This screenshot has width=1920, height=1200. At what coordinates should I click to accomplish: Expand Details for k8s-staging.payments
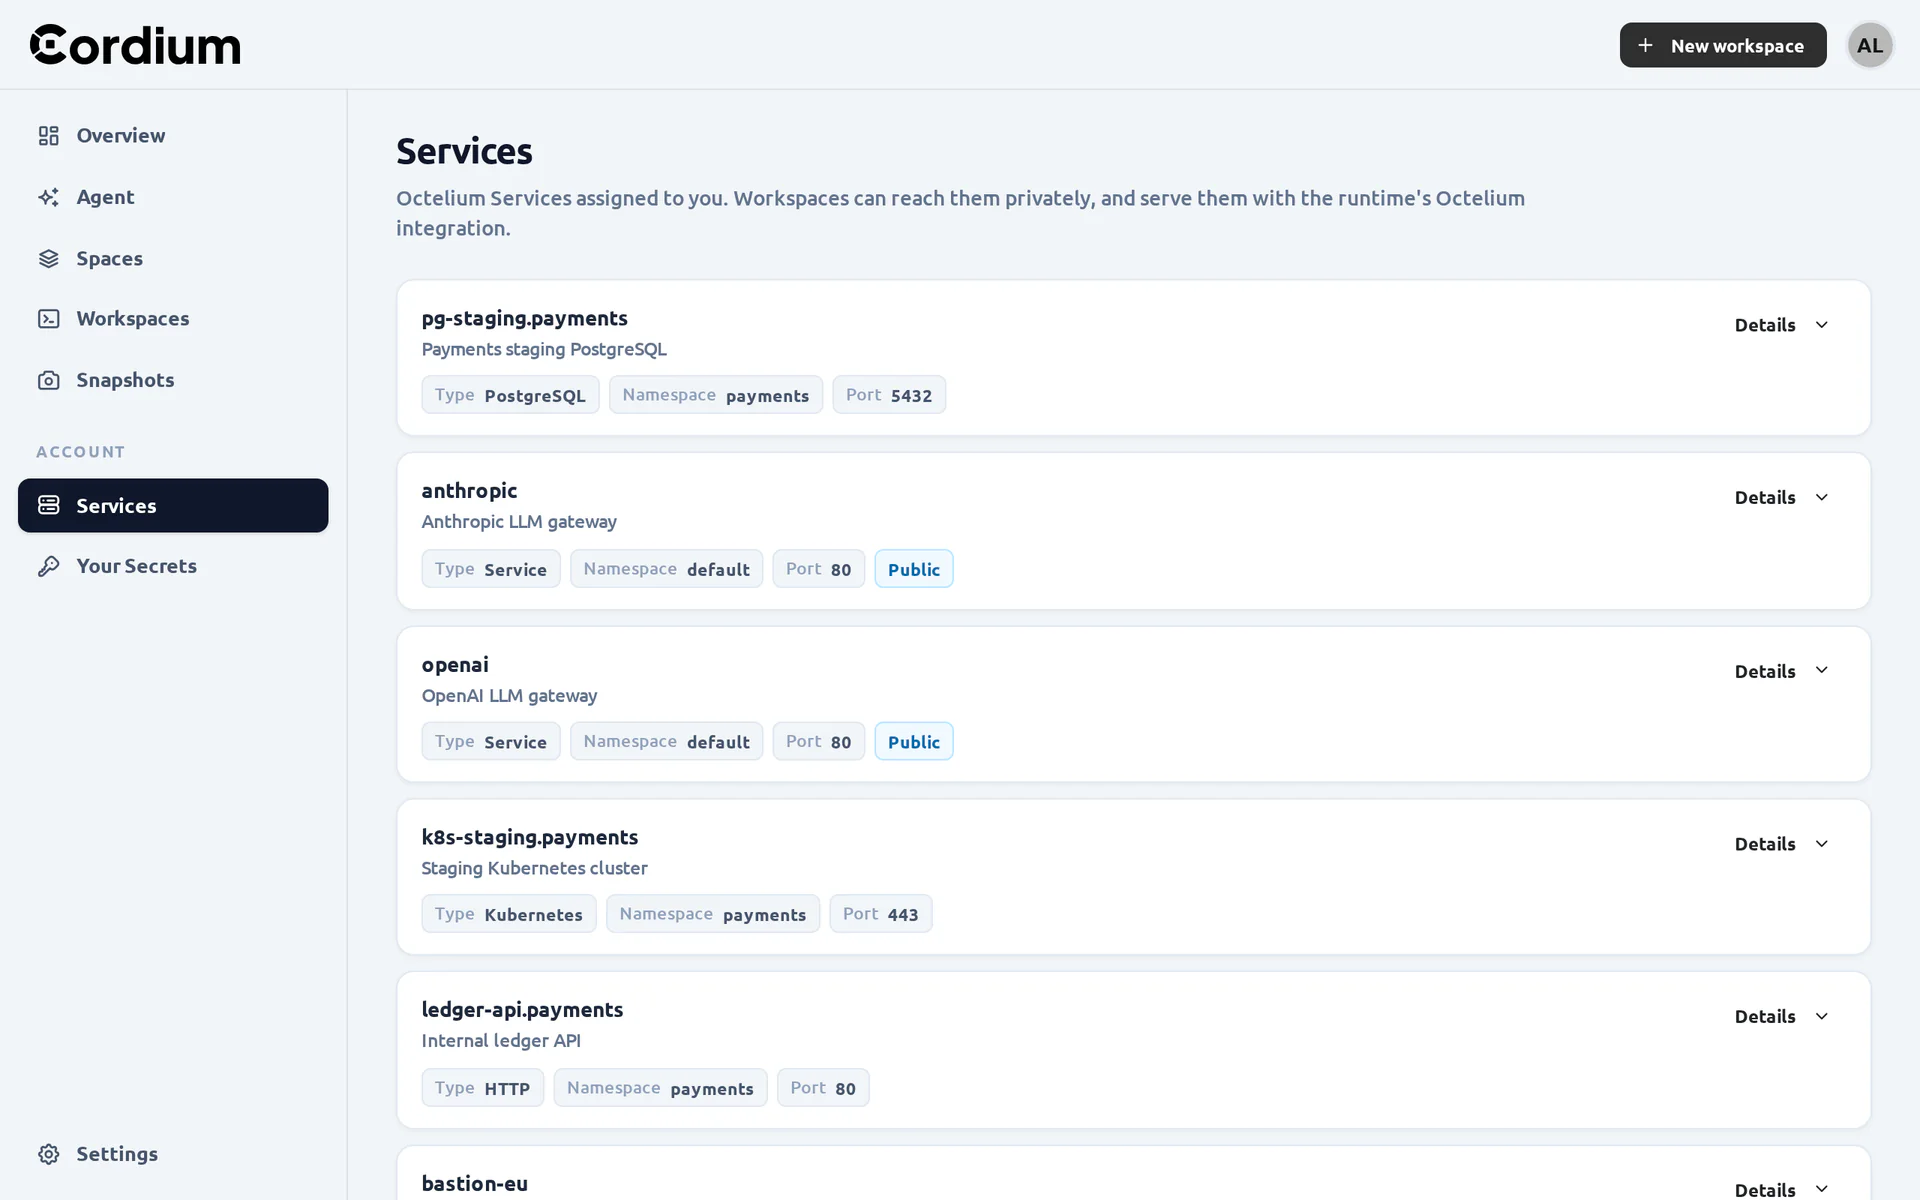coord(1782,844)
